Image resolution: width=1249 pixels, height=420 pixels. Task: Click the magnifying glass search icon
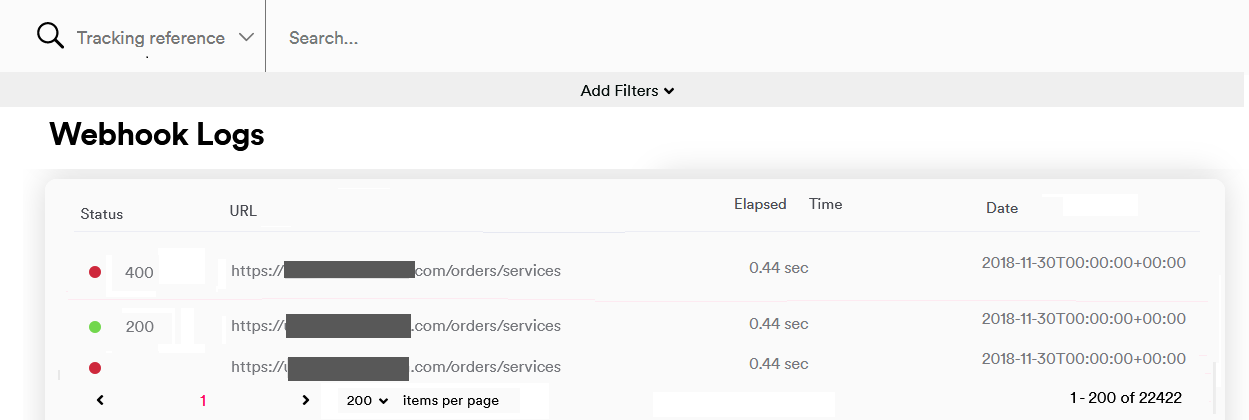coord(50,37)
